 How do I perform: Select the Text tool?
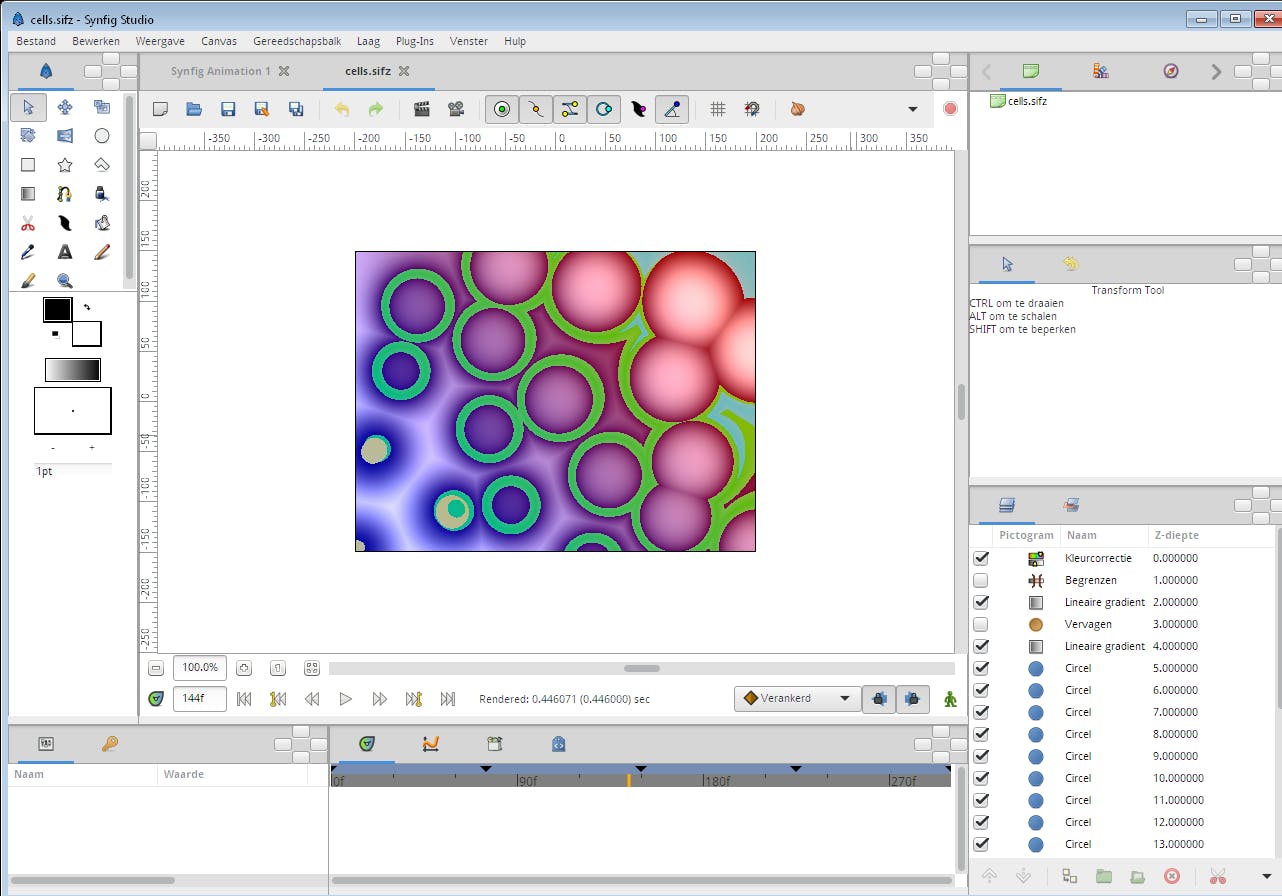pos(65,251)
